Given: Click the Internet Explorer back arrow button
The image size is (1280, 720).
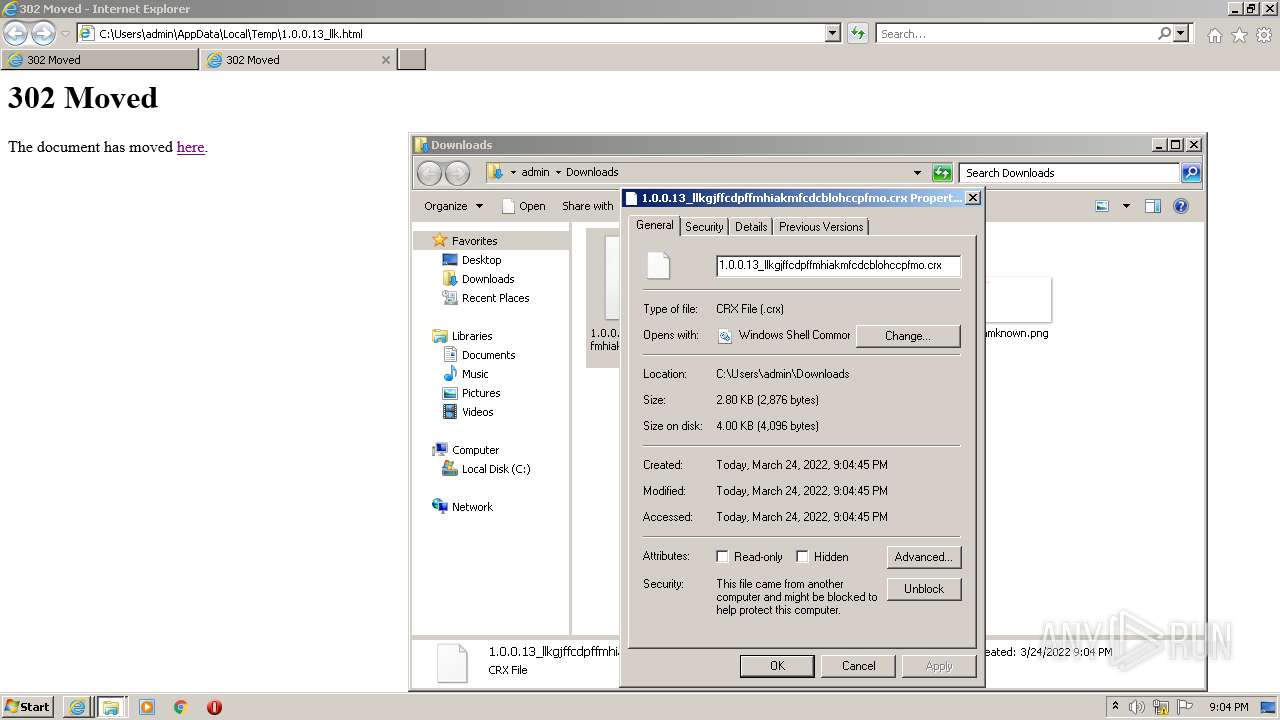Looking at the screenshot, I should [15, 34].
